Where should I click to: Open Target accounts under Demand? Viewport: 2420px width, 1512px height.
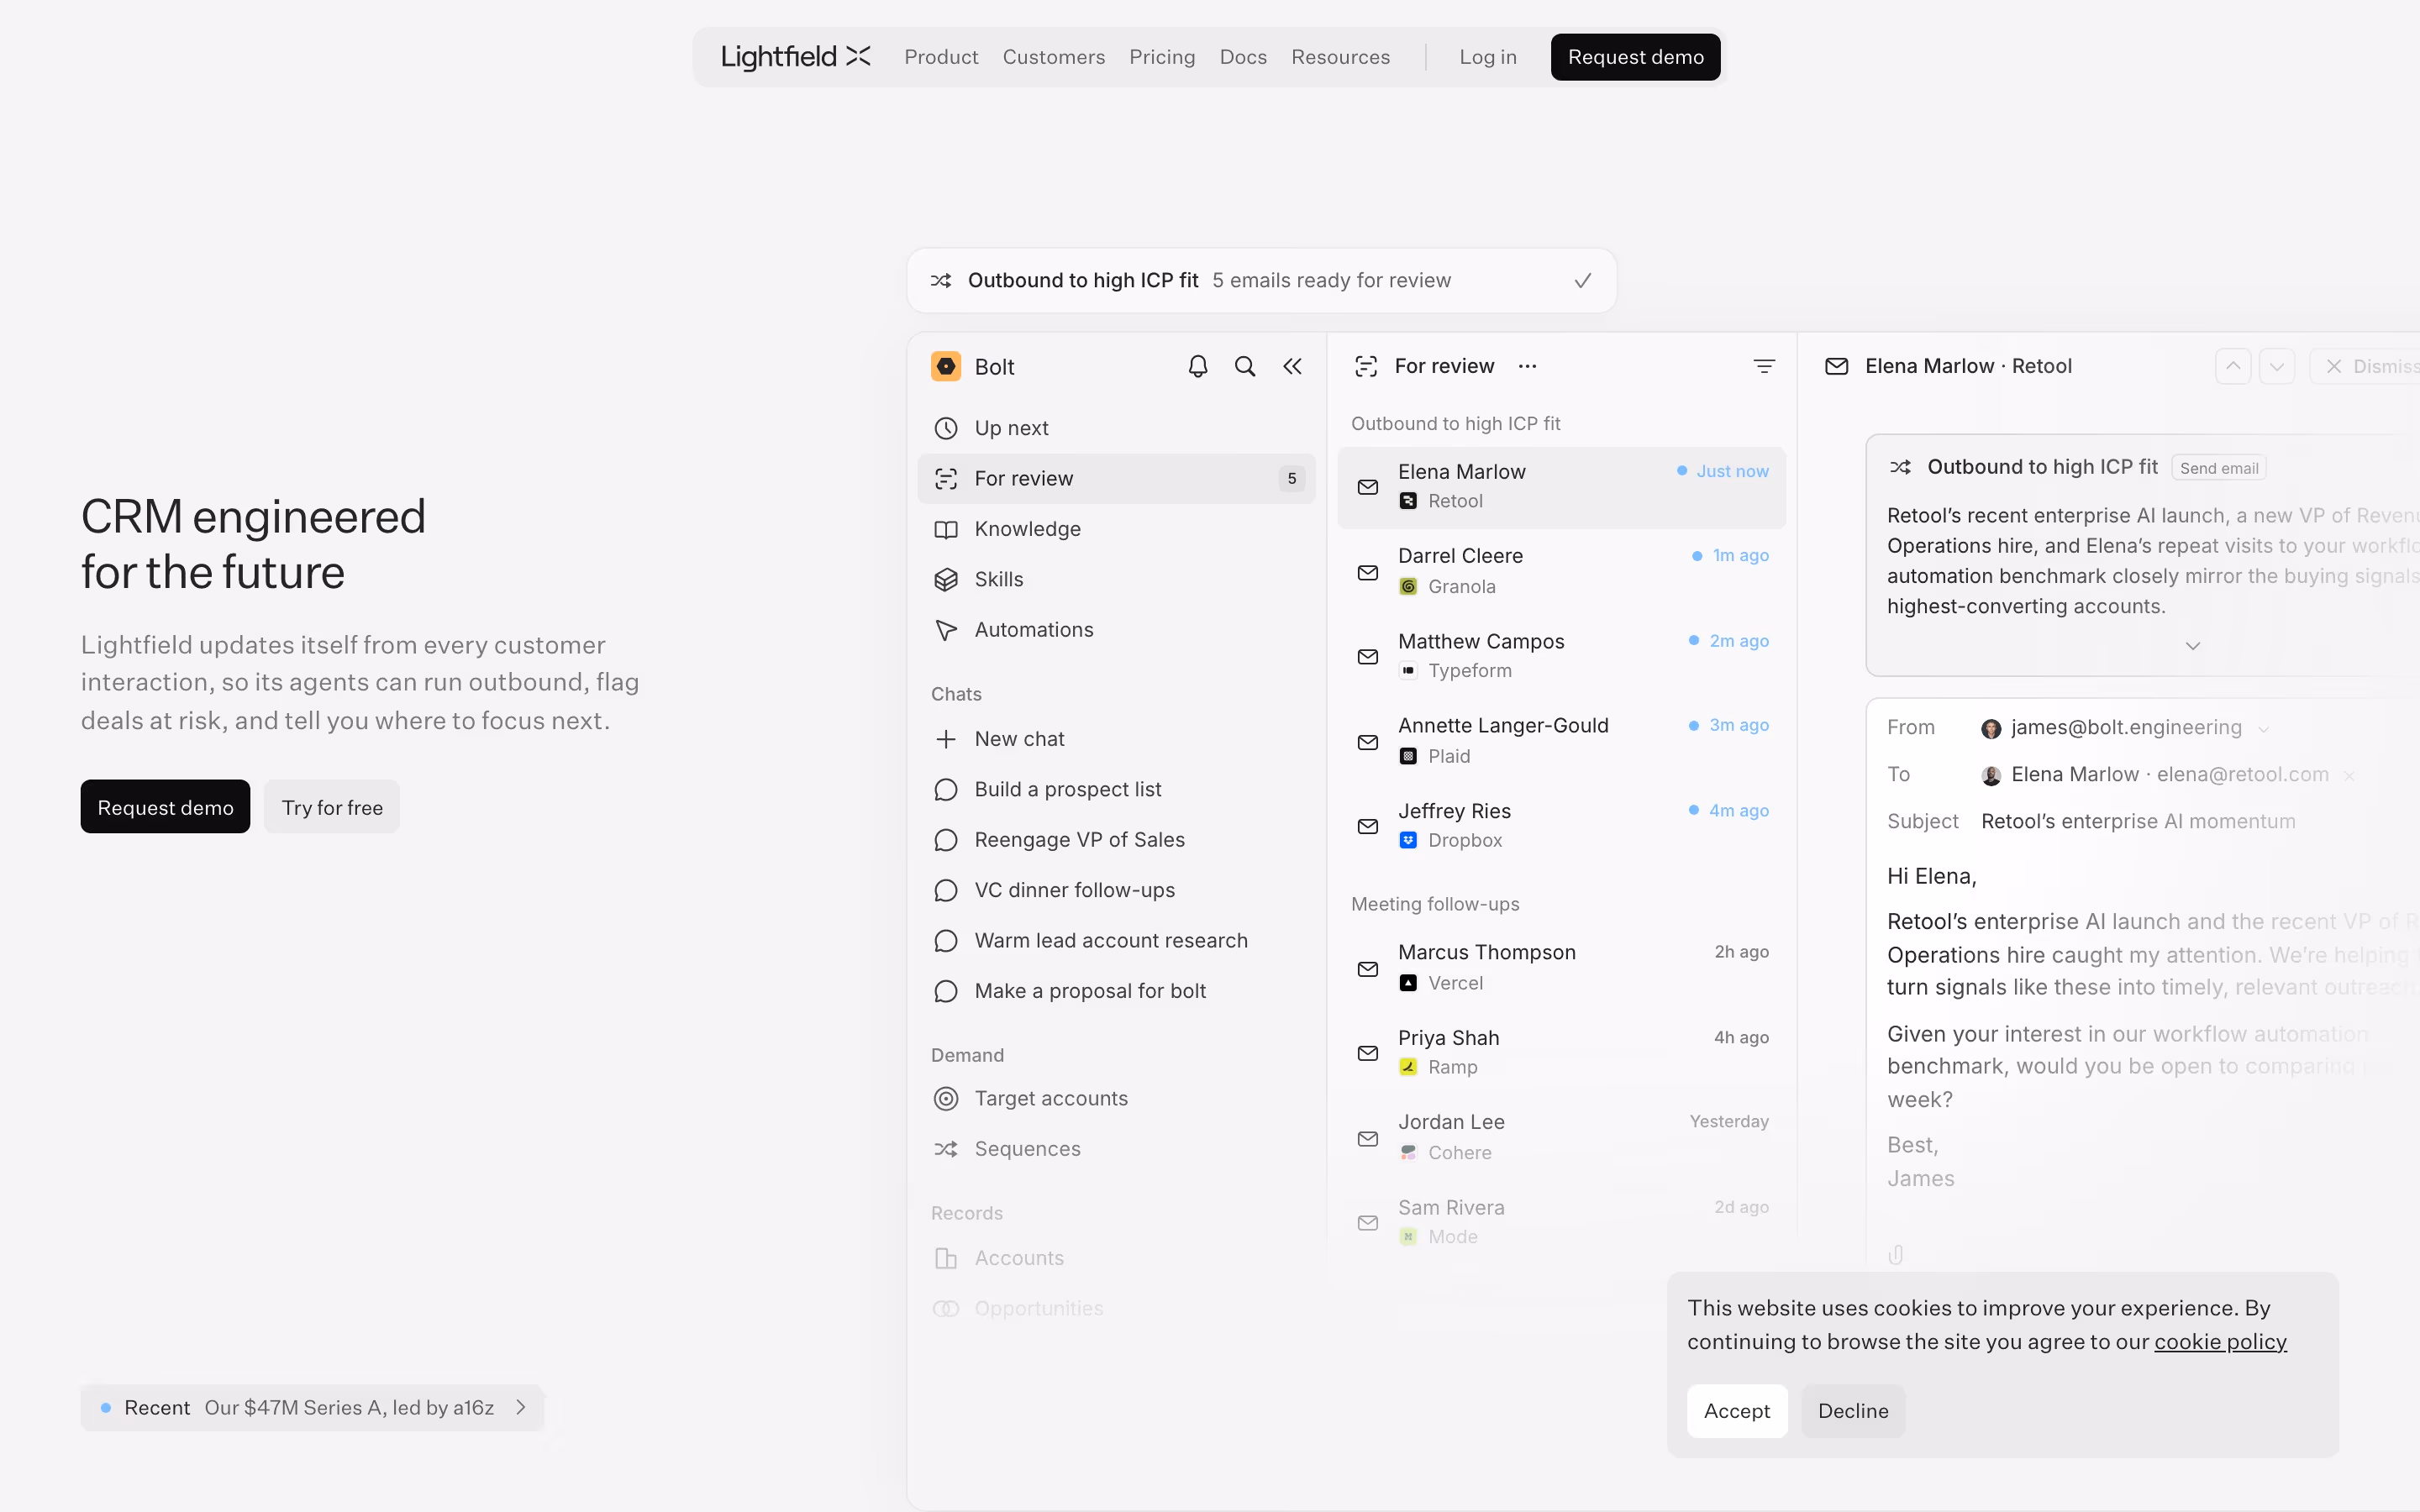coord(1116,1099)
